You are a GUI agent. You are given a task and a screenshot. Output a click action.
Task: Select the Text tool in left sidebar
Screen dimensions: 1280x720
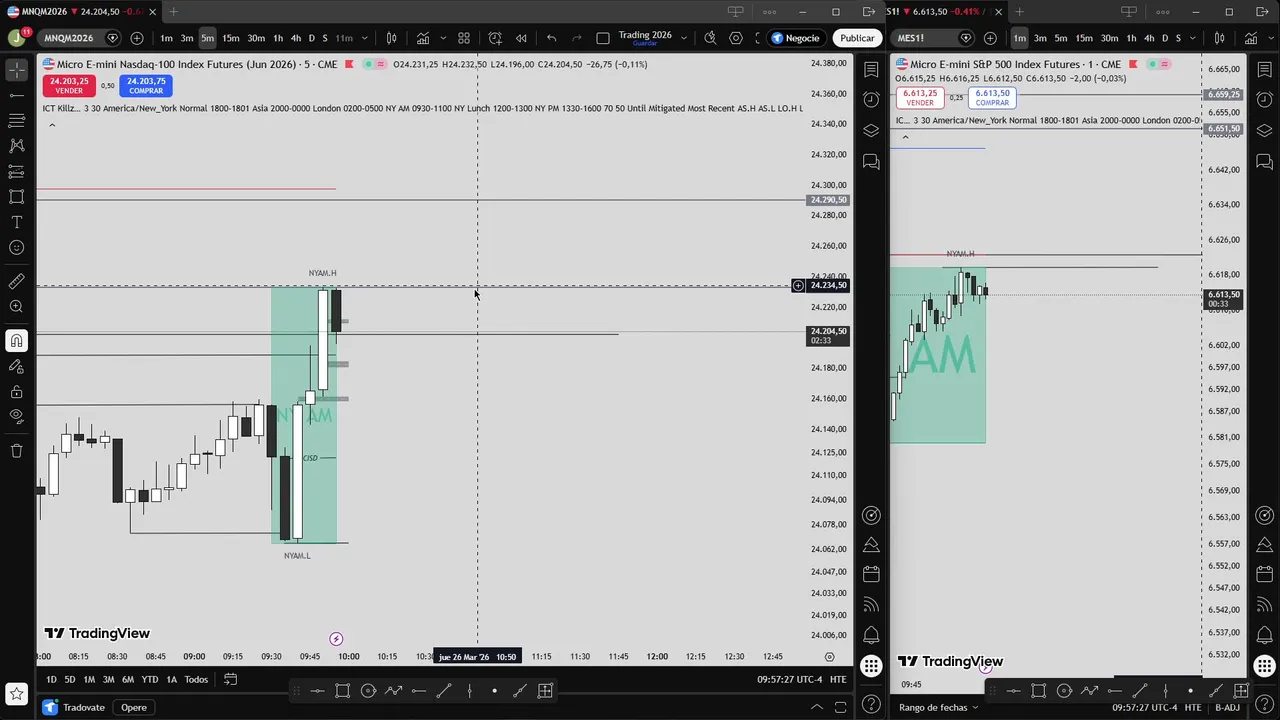(16, 222)
